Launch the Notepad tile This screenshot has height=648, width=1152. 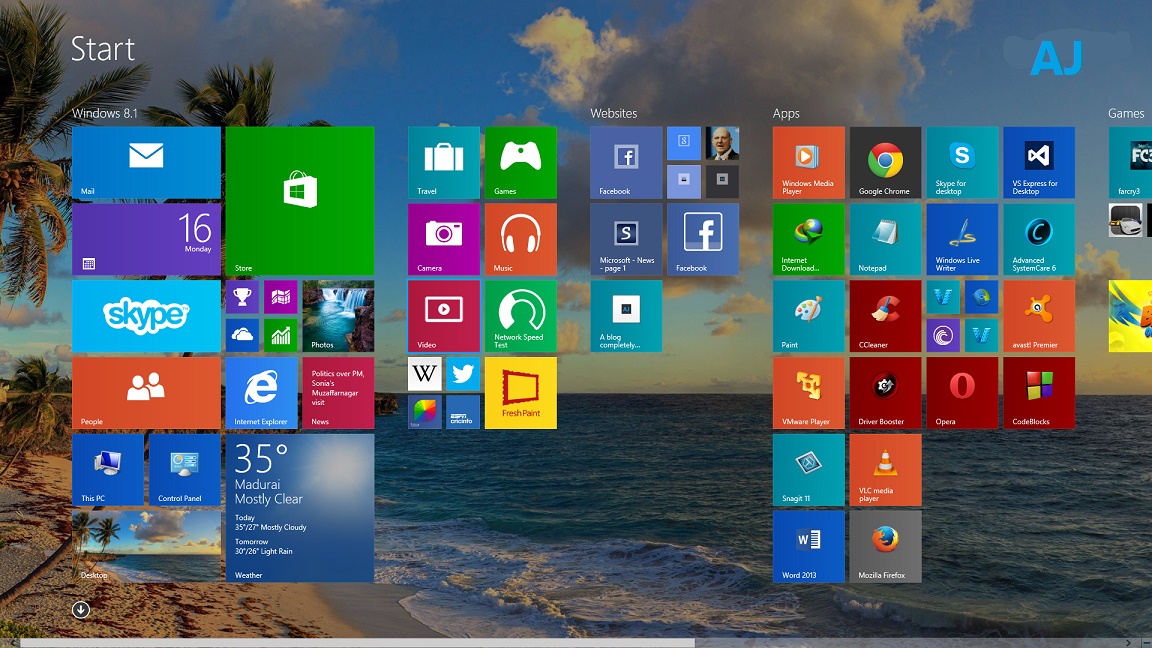[x=885, y=240]
